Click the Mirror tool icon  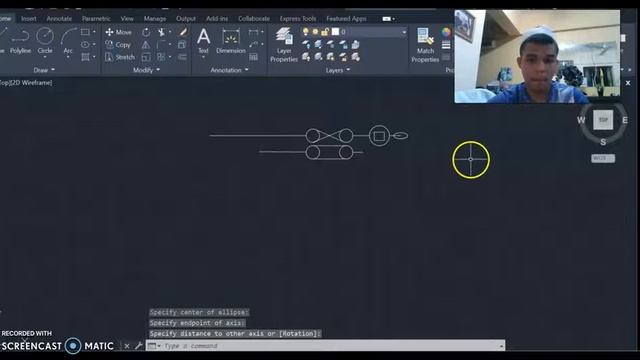point(146,44)
